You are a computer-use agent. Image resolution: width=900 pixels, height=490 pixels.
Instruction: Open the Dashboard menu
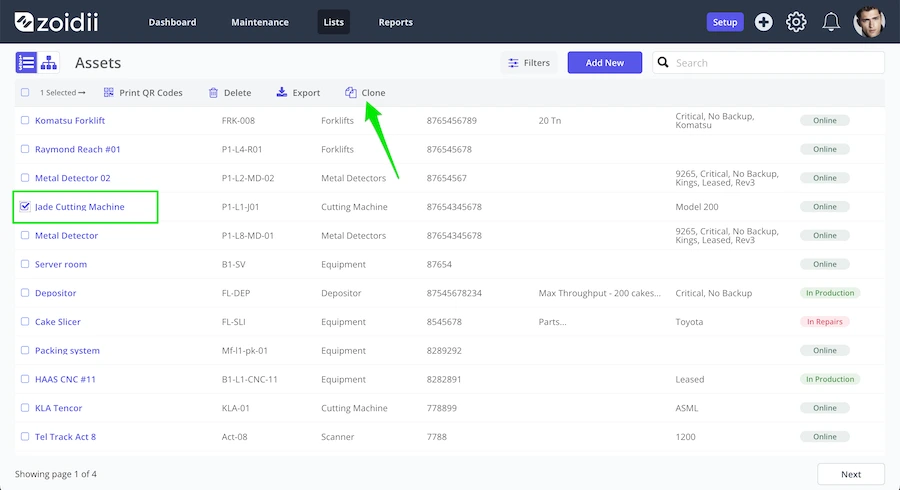pyautogui.click(x=172, y=22)
